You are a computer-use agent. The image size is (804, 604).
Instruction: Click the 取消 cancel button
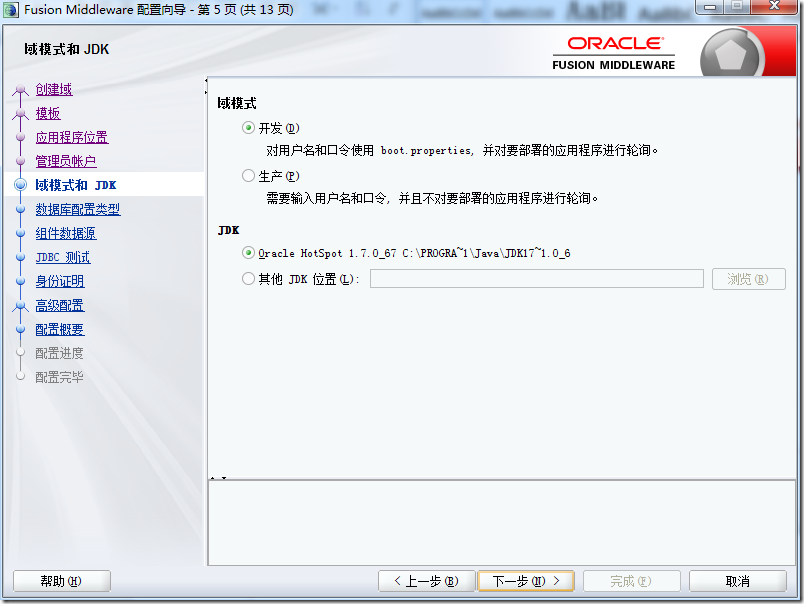(x=737, y=581)
